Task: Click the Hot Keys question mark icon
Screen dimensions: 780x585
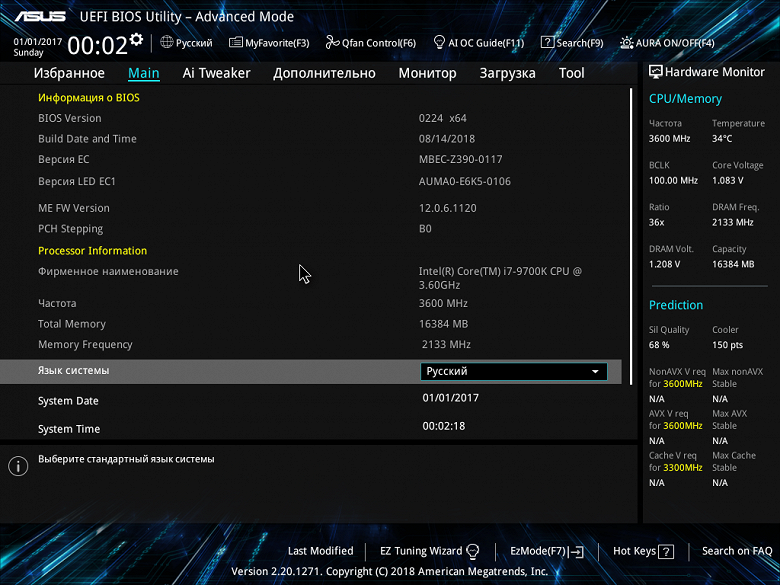Action: pos(666,551)
